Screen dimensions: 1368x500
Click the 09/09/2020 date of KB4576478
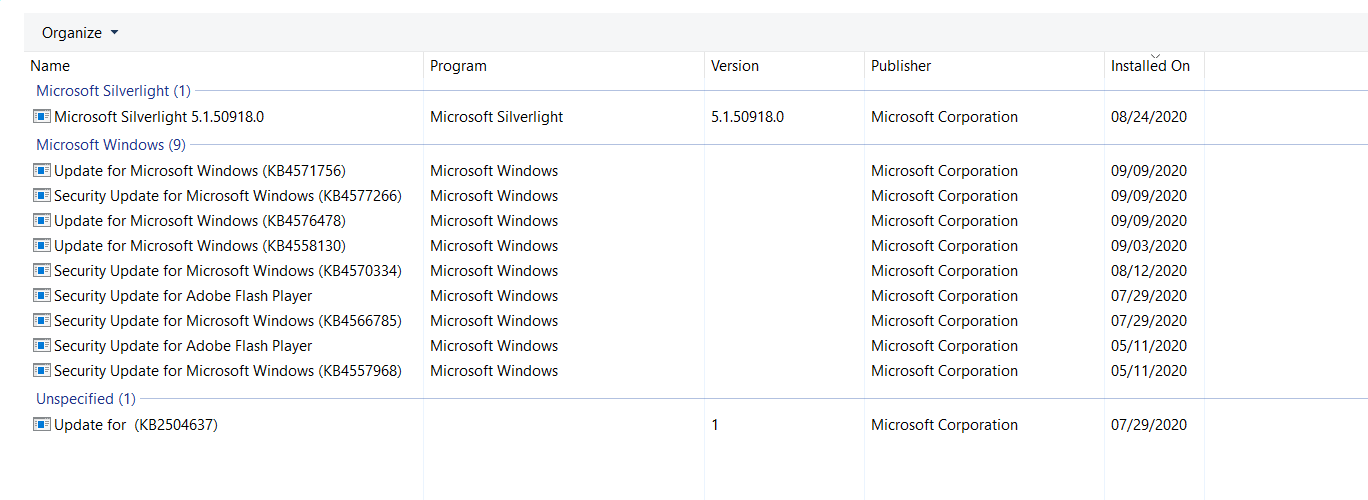(x=1149, y=221)
